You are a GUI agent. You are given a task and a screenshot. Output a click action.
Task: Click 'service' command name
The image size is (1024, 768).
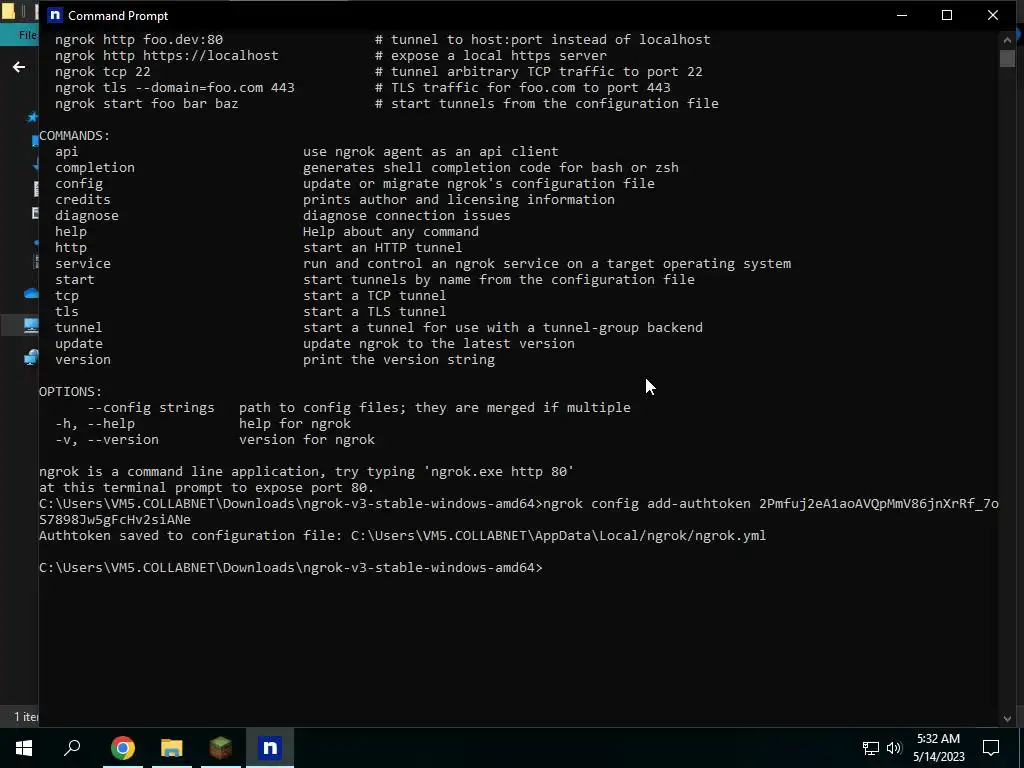pos(83,264)
